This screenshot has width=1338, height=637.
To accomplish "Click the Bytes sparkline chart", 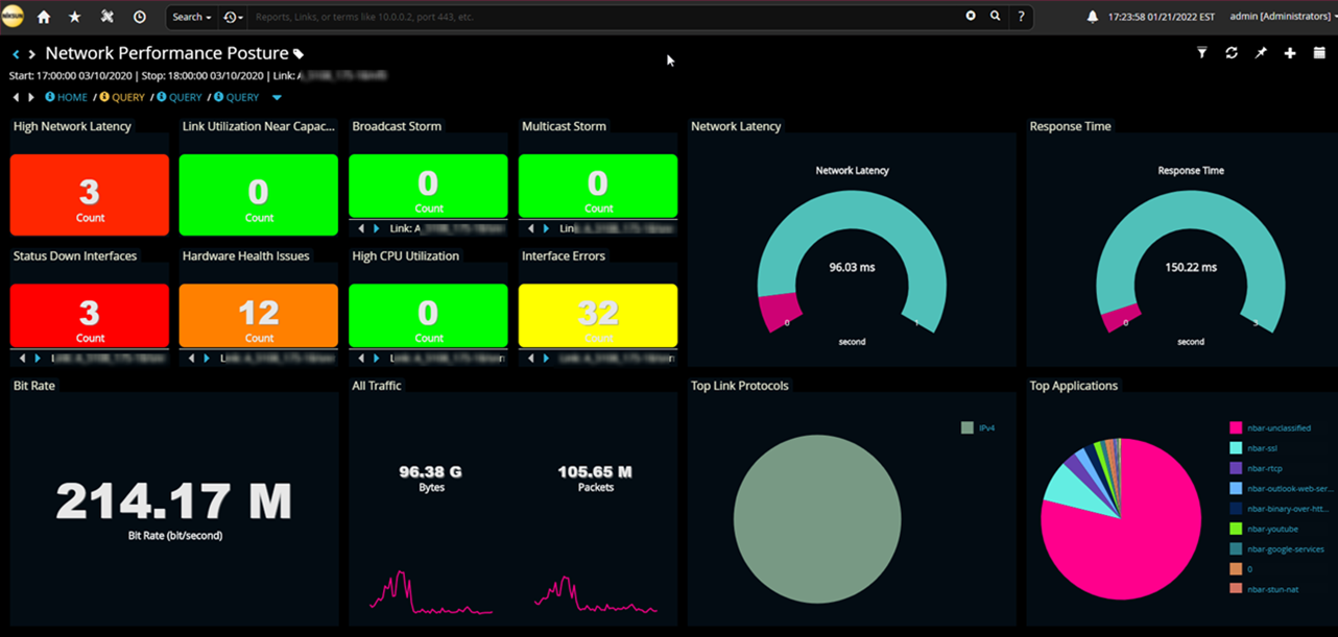I will coord(431,592).
